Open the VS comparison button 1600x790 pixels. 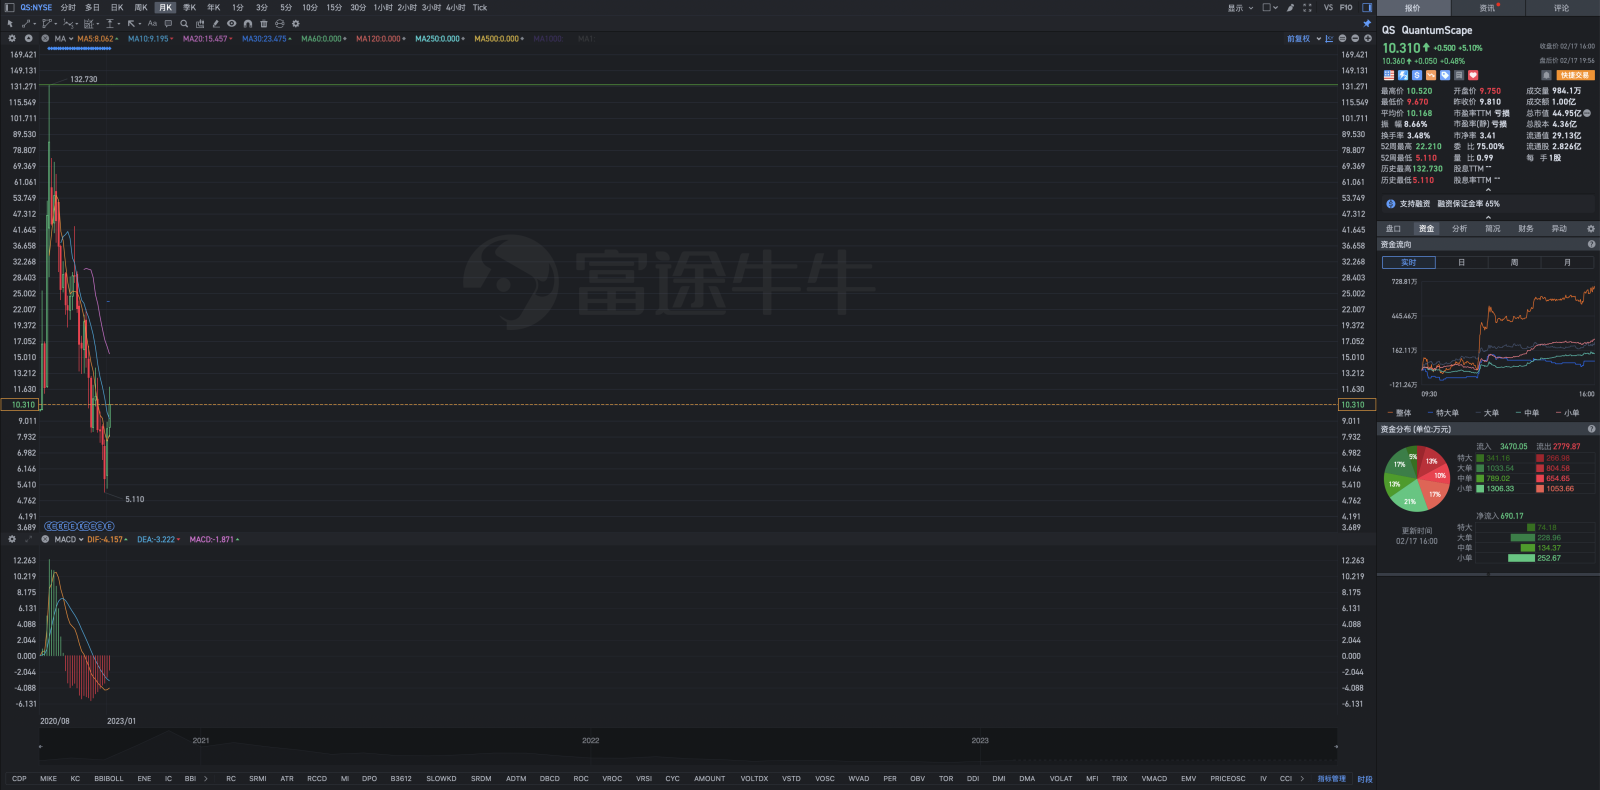click(x=1328, y=7)
